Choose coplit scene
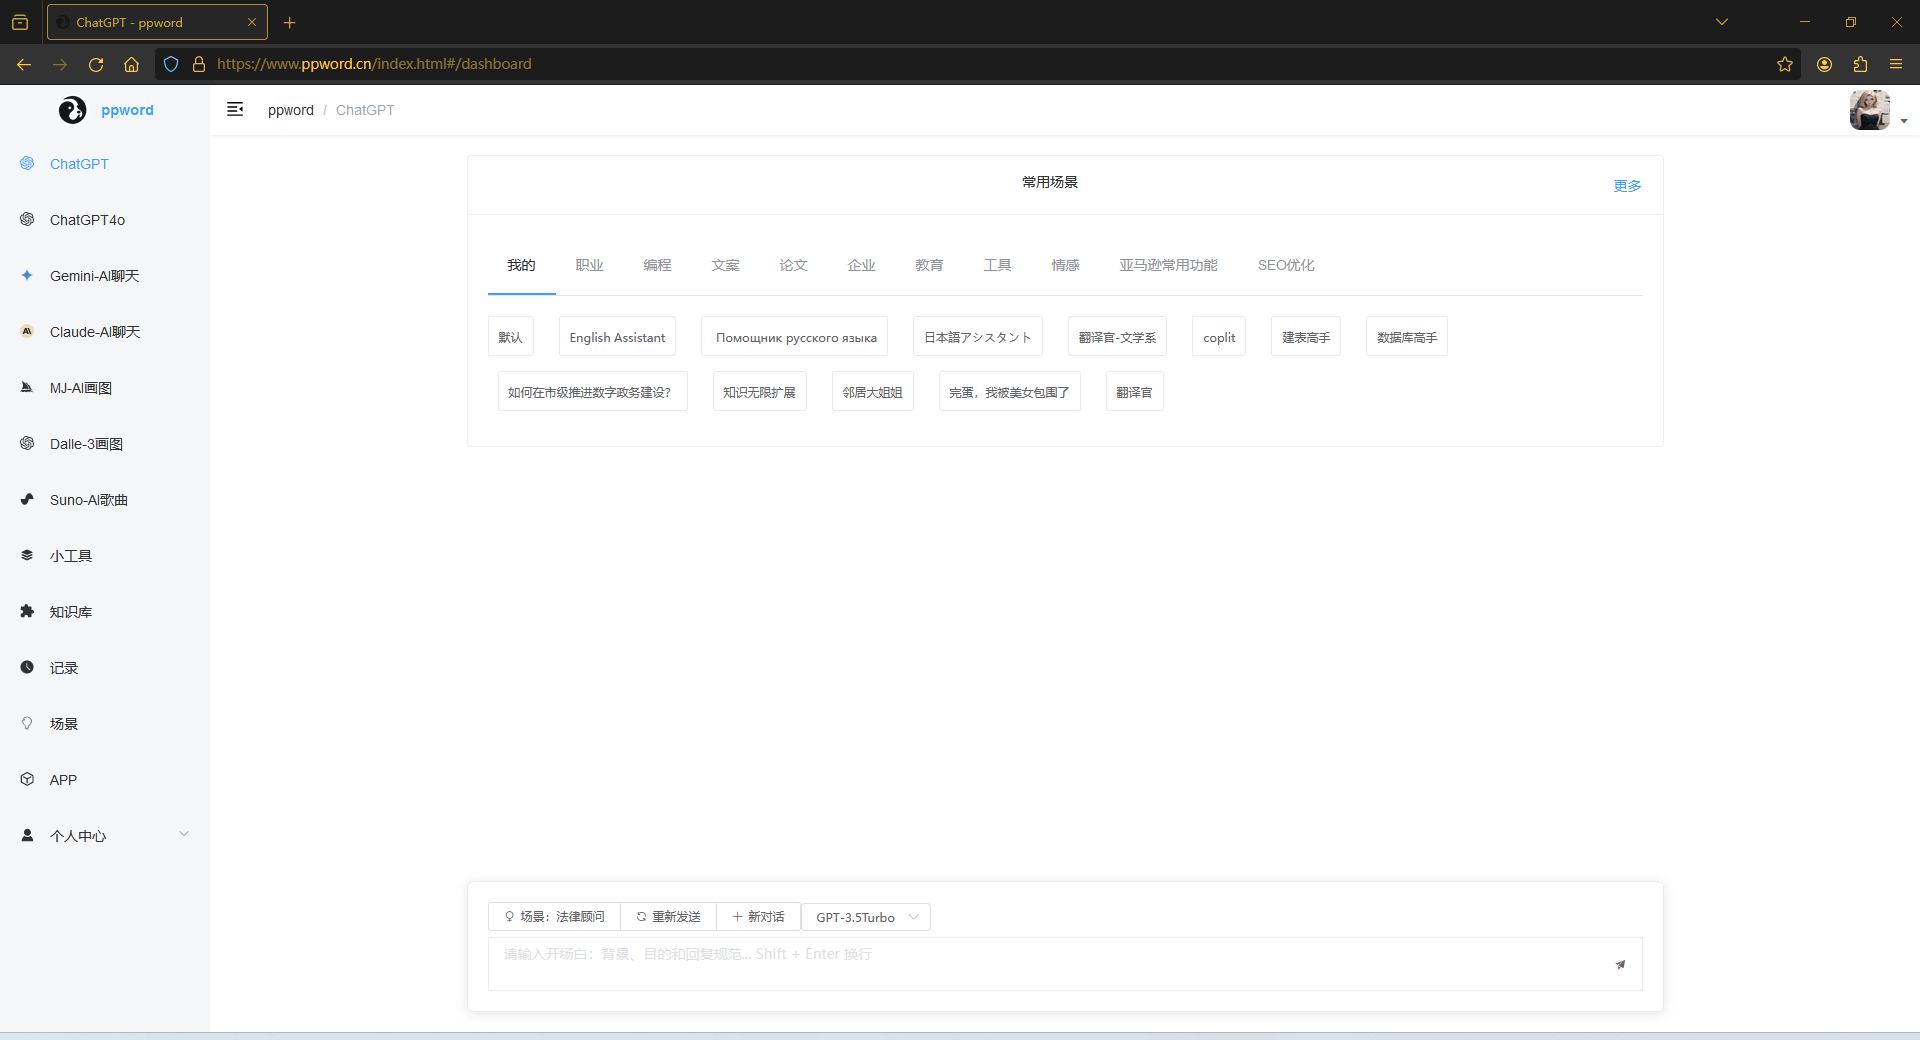Screen dimensions: 1920x1040 1219,337
